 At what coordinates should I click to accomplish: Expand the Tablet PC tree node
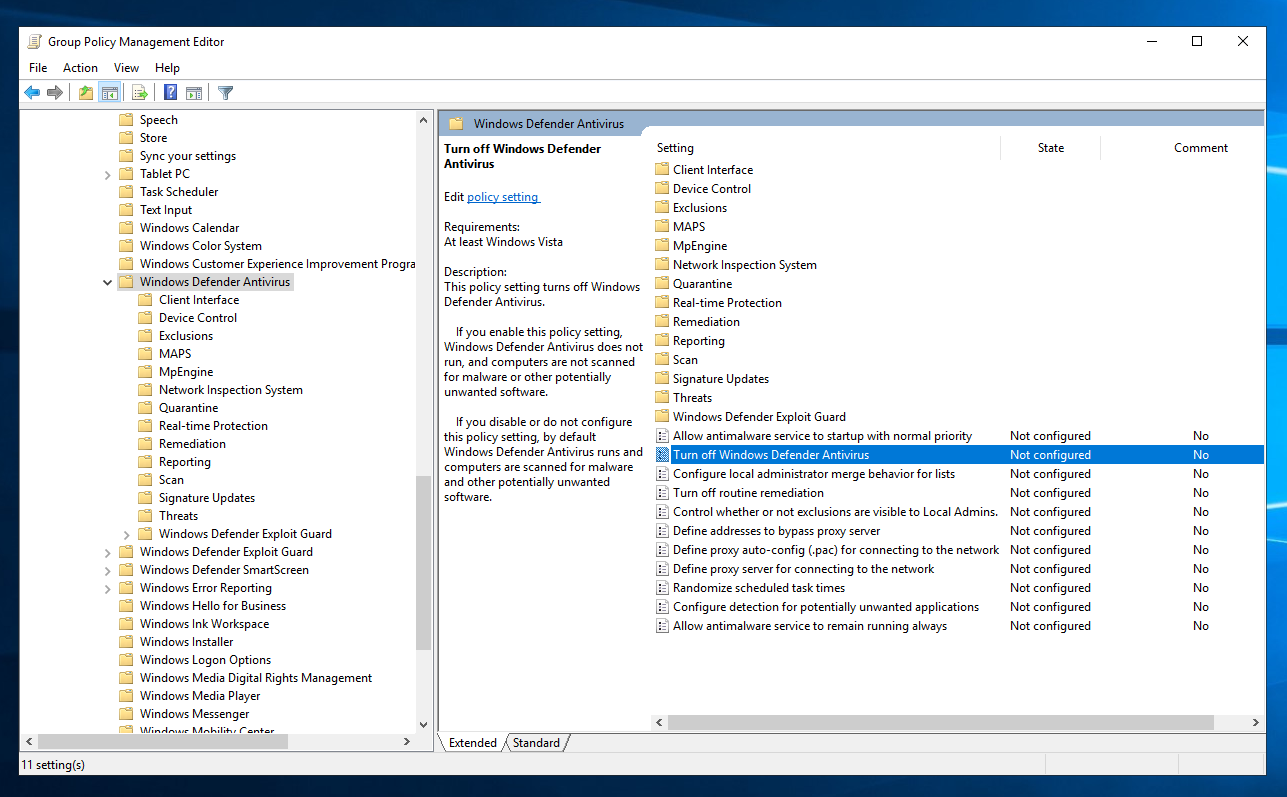[108, 174]
